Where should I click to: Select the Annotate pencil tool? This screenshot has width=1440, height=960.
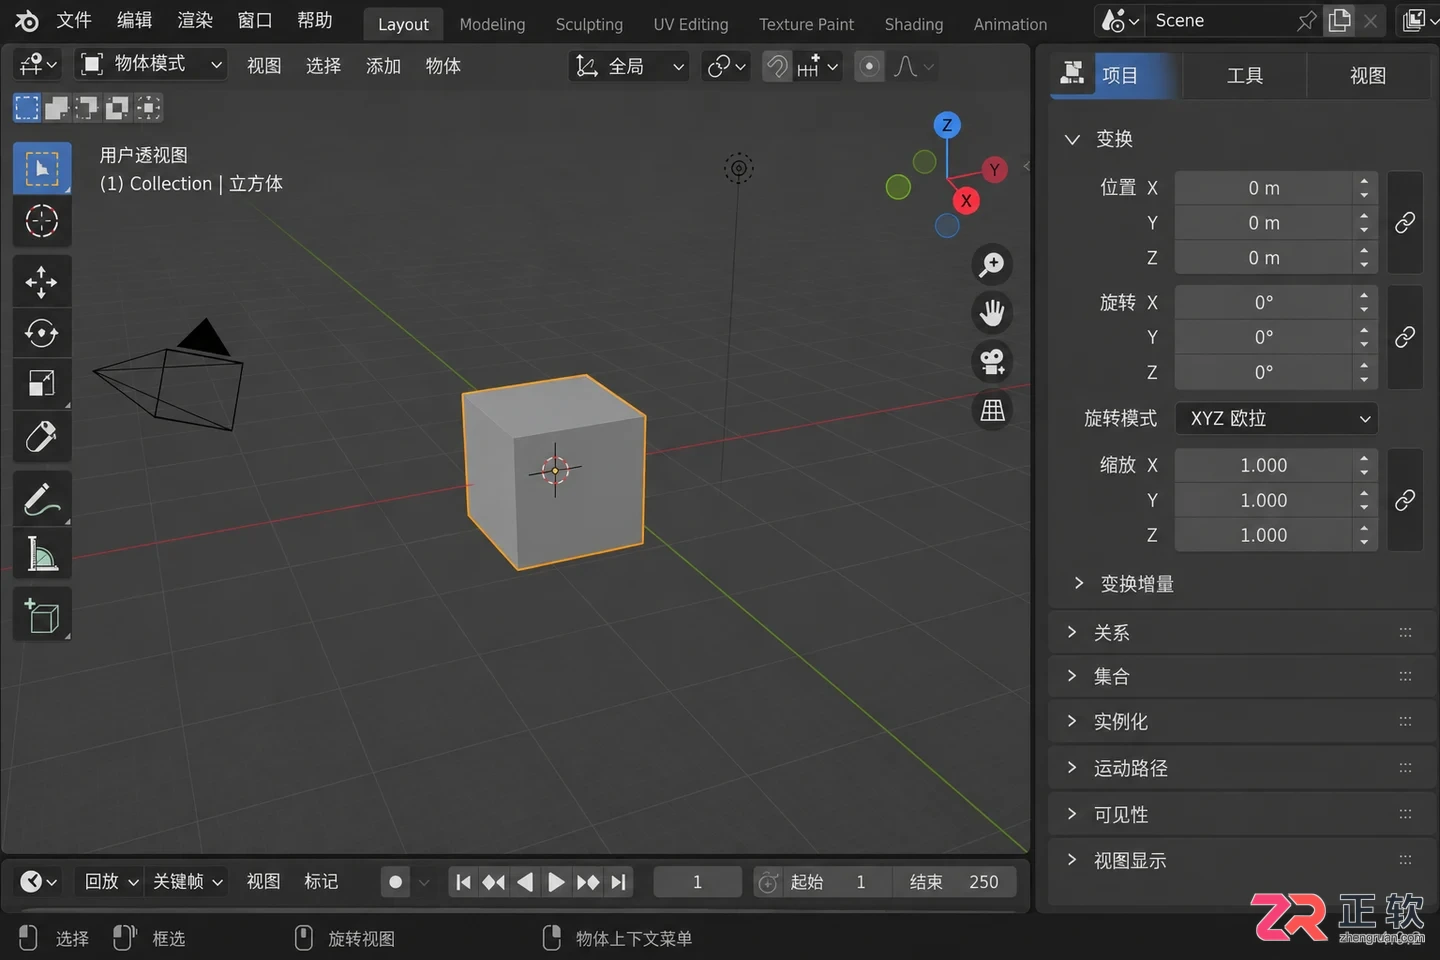pyautogui.click(x=42, y=498)
